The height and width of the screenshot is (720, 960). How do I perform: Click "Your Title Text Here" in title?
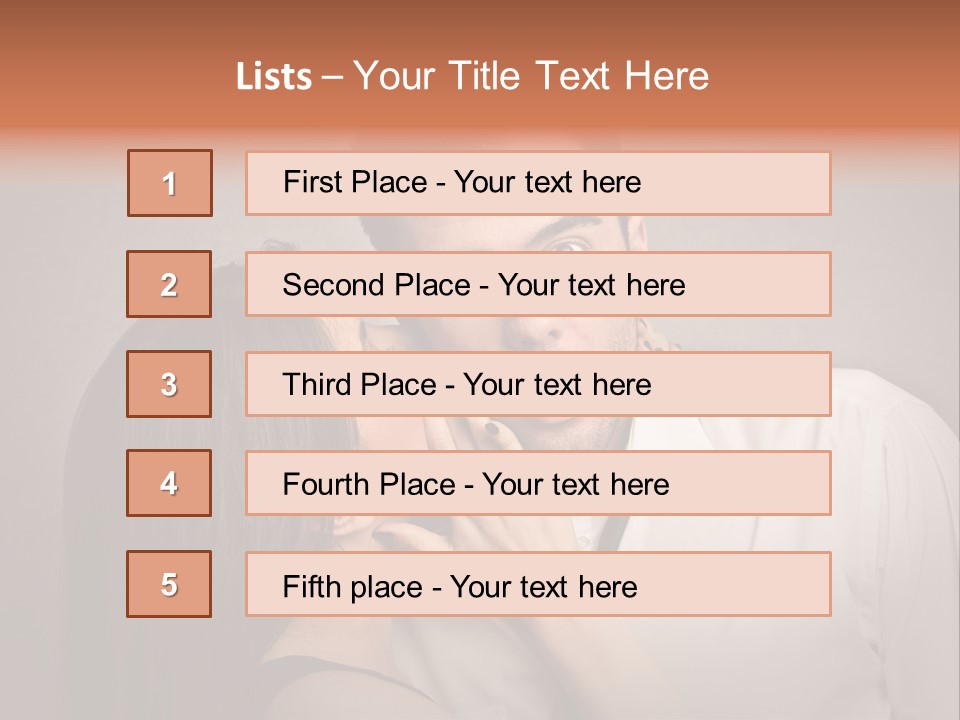click(531, 77)
